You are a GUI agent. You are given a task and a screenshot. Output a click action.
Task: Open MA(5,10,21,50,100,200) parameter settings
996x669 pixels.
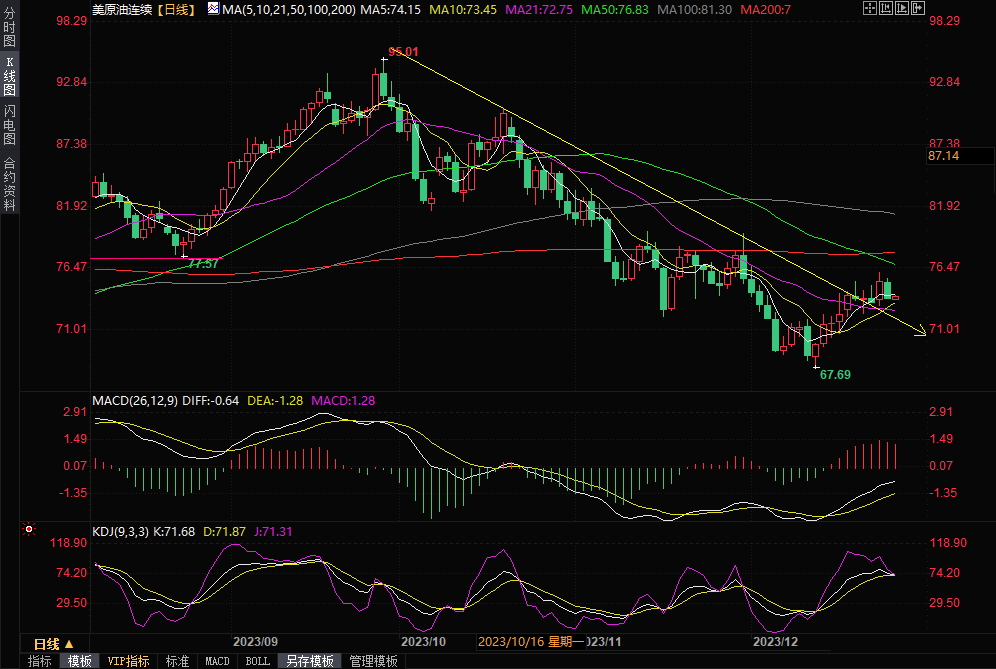click(x=288, y=8)
